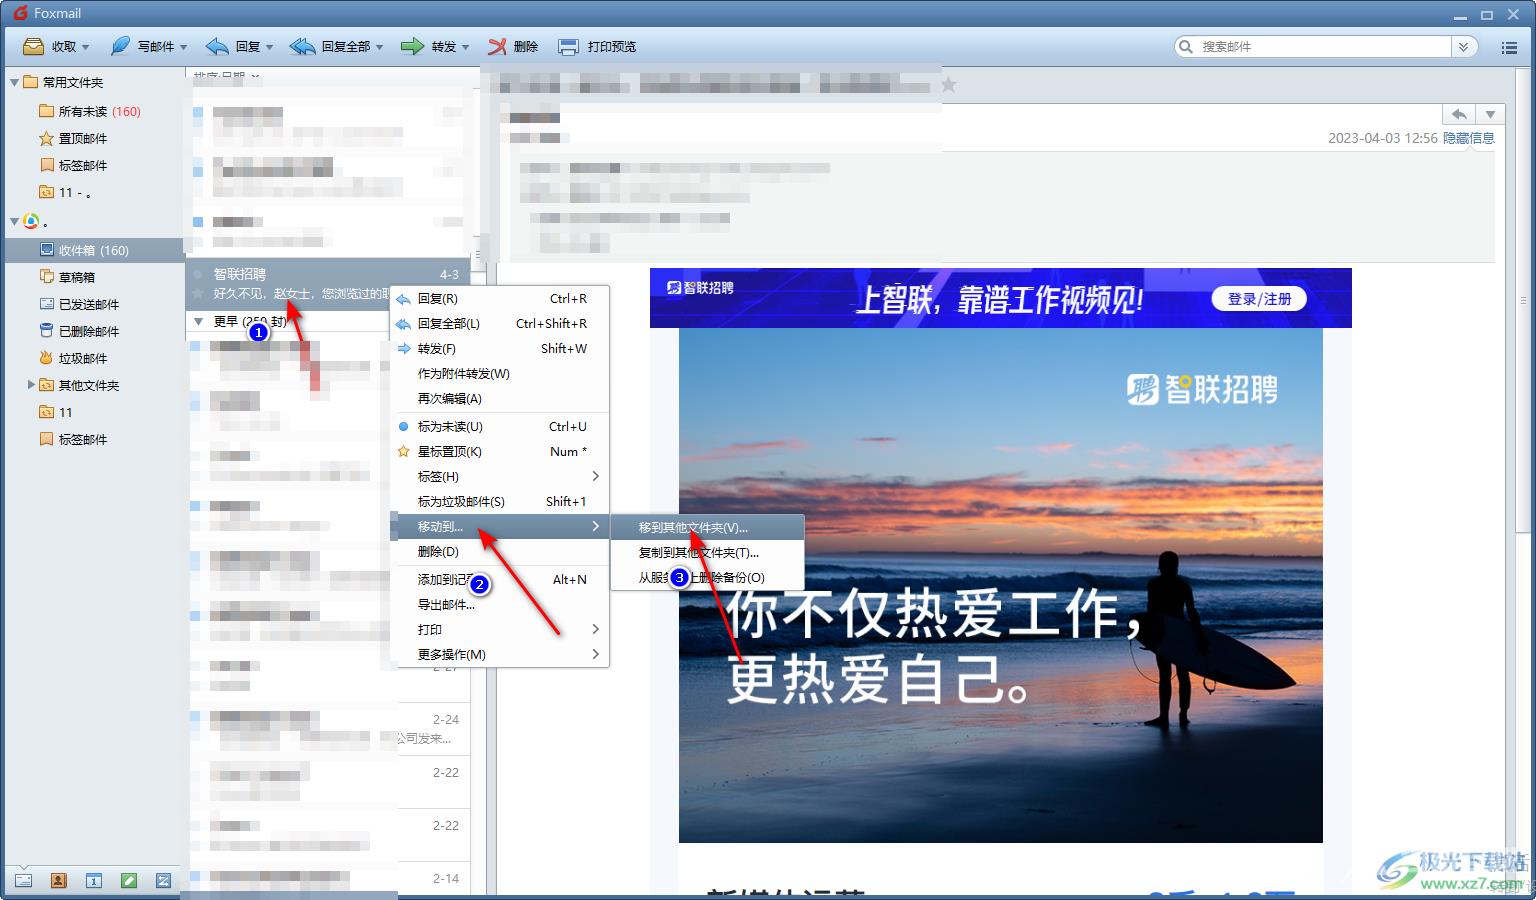
Task: Click the 转发 forward toolbar button
Action: (428, 46)
